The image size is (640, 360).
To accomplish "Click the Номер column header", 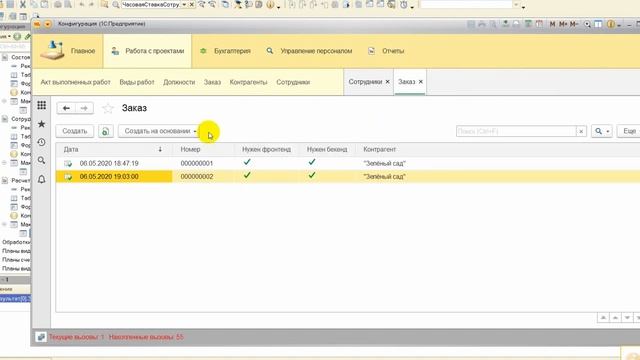I will pos(190,150).
